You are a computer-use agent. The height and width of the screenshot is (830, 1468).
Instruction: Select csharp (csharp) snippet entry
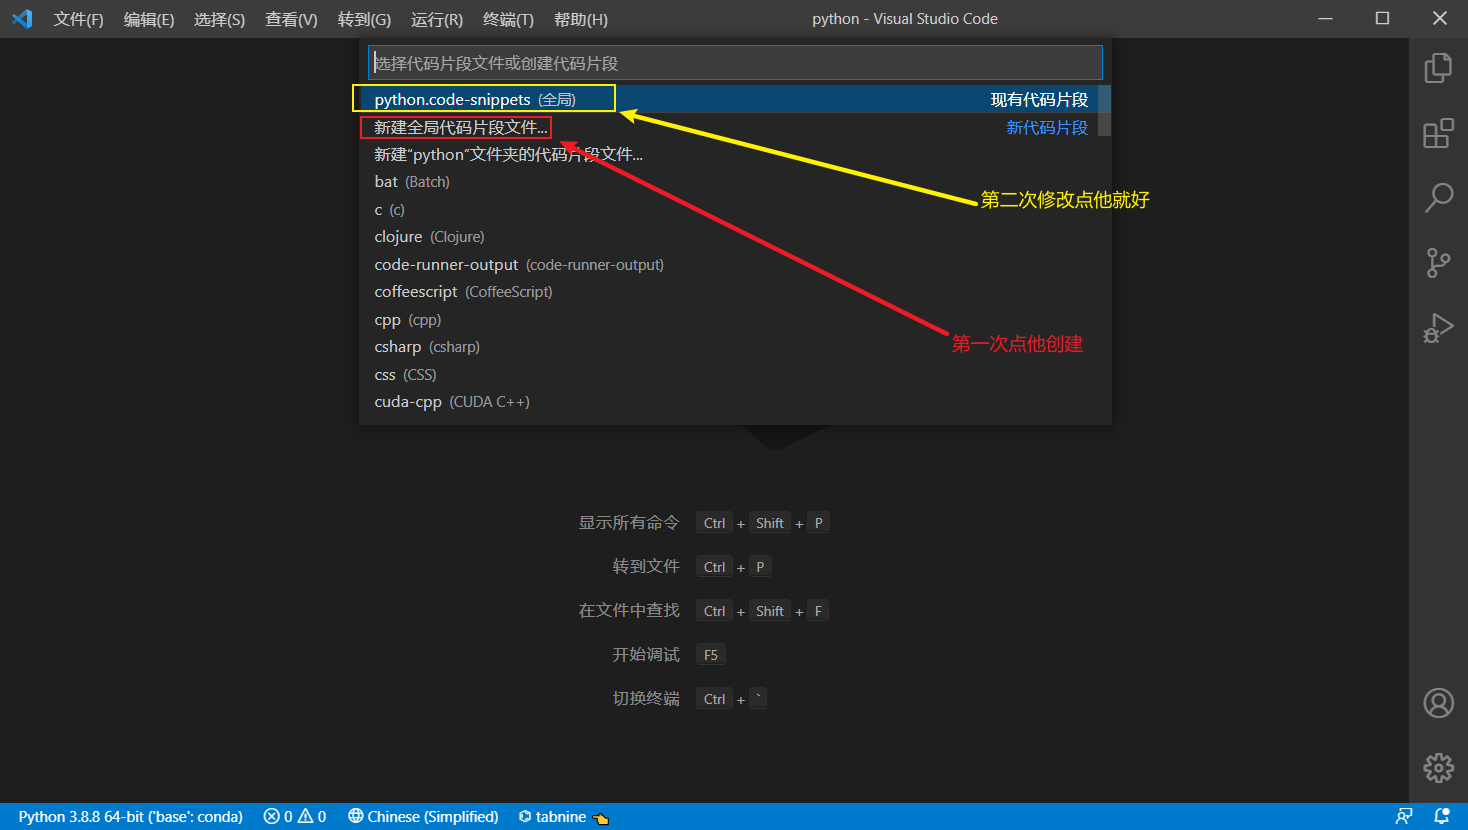(728, 347)
